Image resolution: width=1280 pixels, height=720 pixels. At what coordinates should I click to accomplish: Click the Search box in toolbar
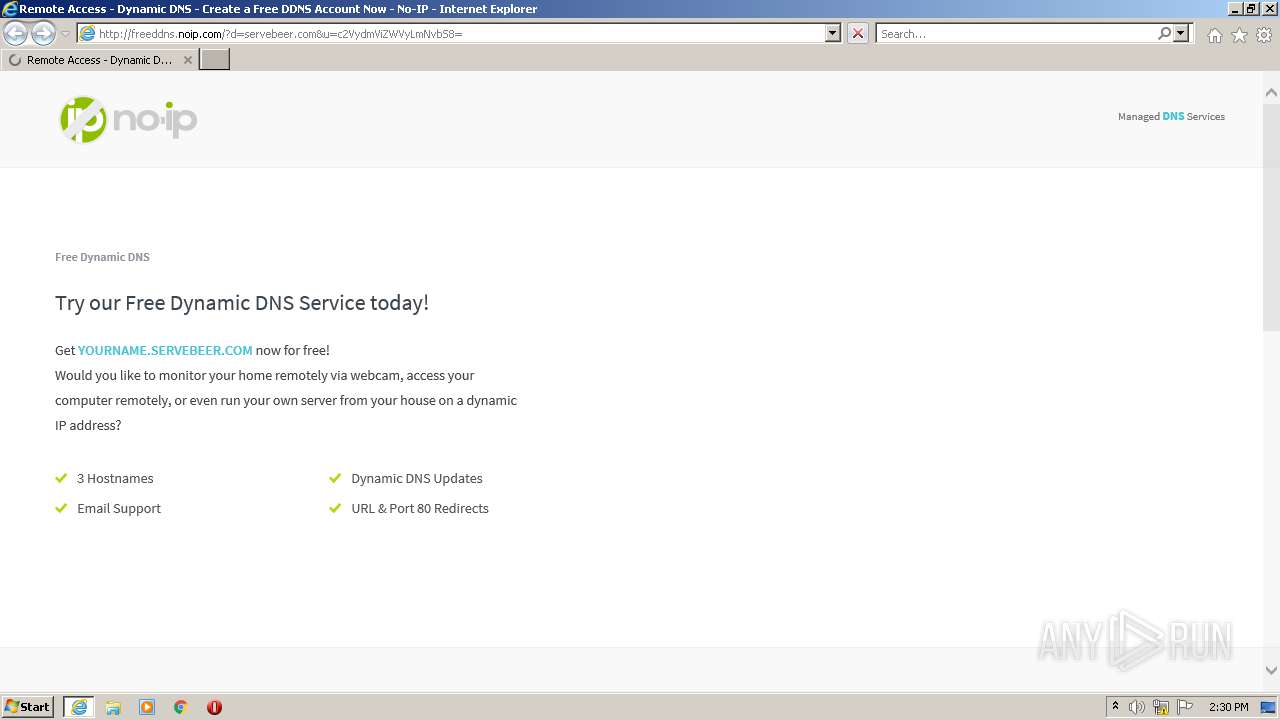tap(1016, 33)
